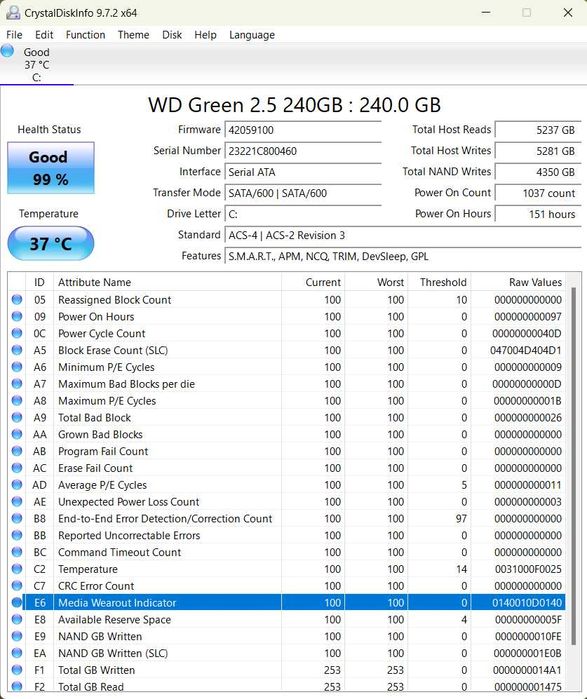Click the status orb for Unexpected Power Loss Count
Viewport: 587px width, 699px height.
[x=17, y=502]
